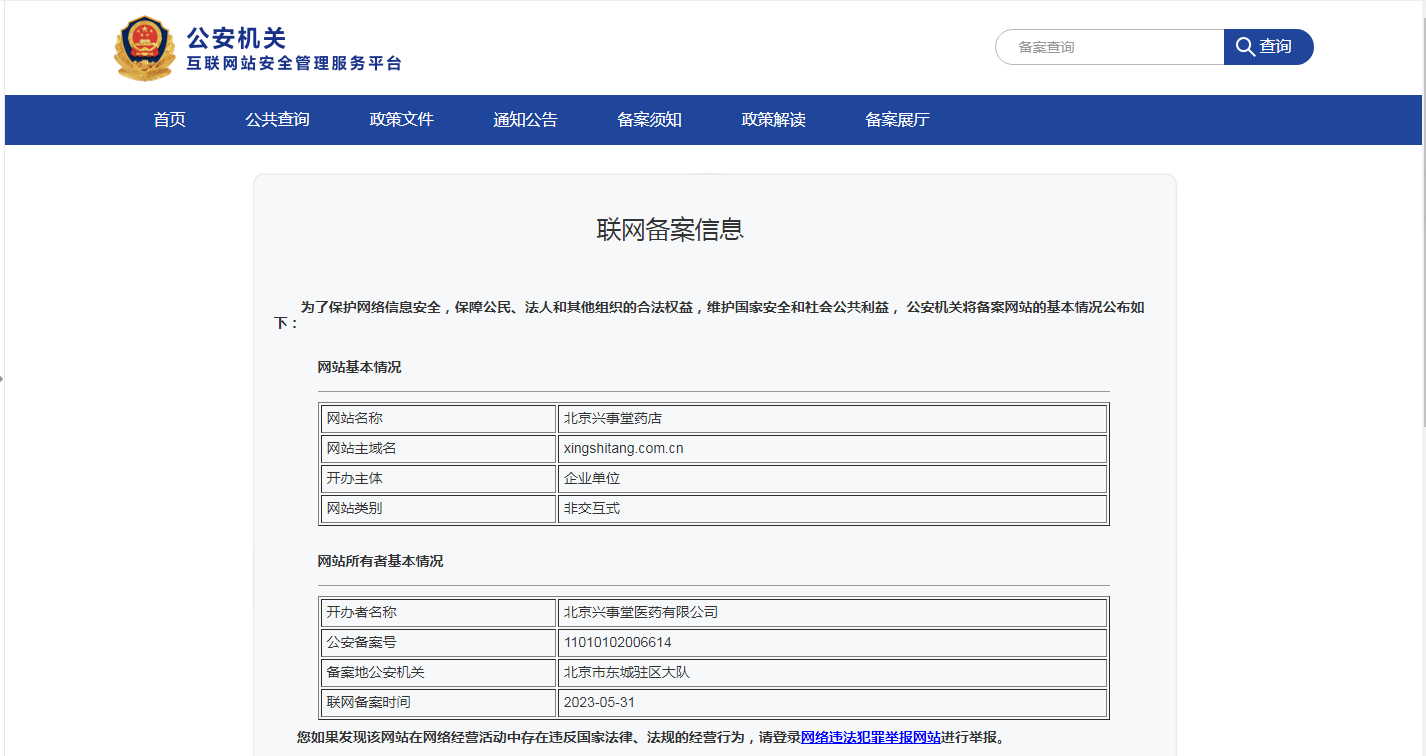Click the small arrow on left edge
1426x756 pixels.
(x=2, y=379)
